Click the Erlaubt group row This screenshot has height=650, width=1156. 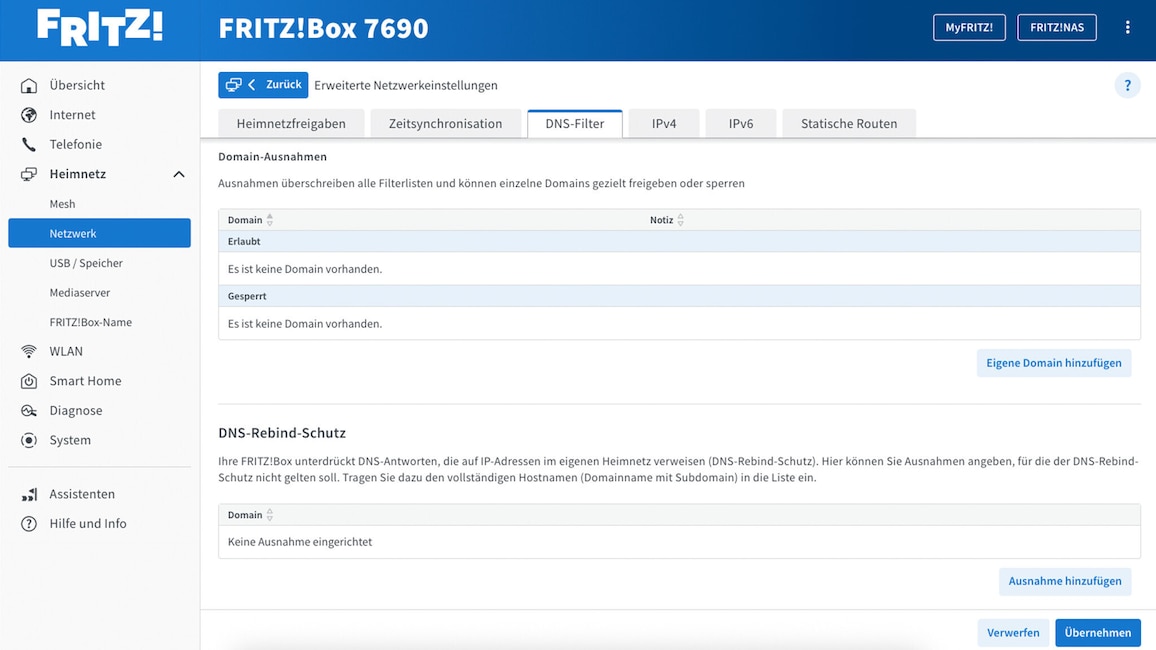(x=679, y=241)
